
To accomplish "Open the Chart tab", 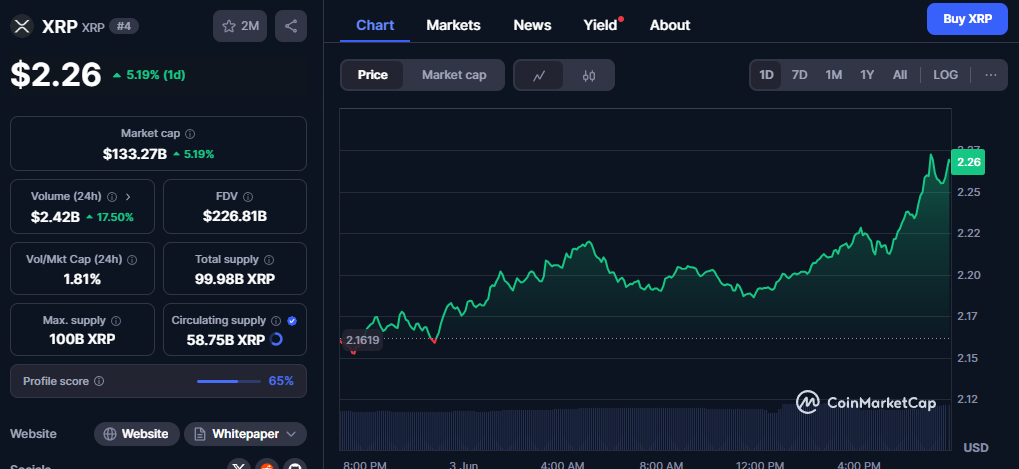I will [375, 25].
